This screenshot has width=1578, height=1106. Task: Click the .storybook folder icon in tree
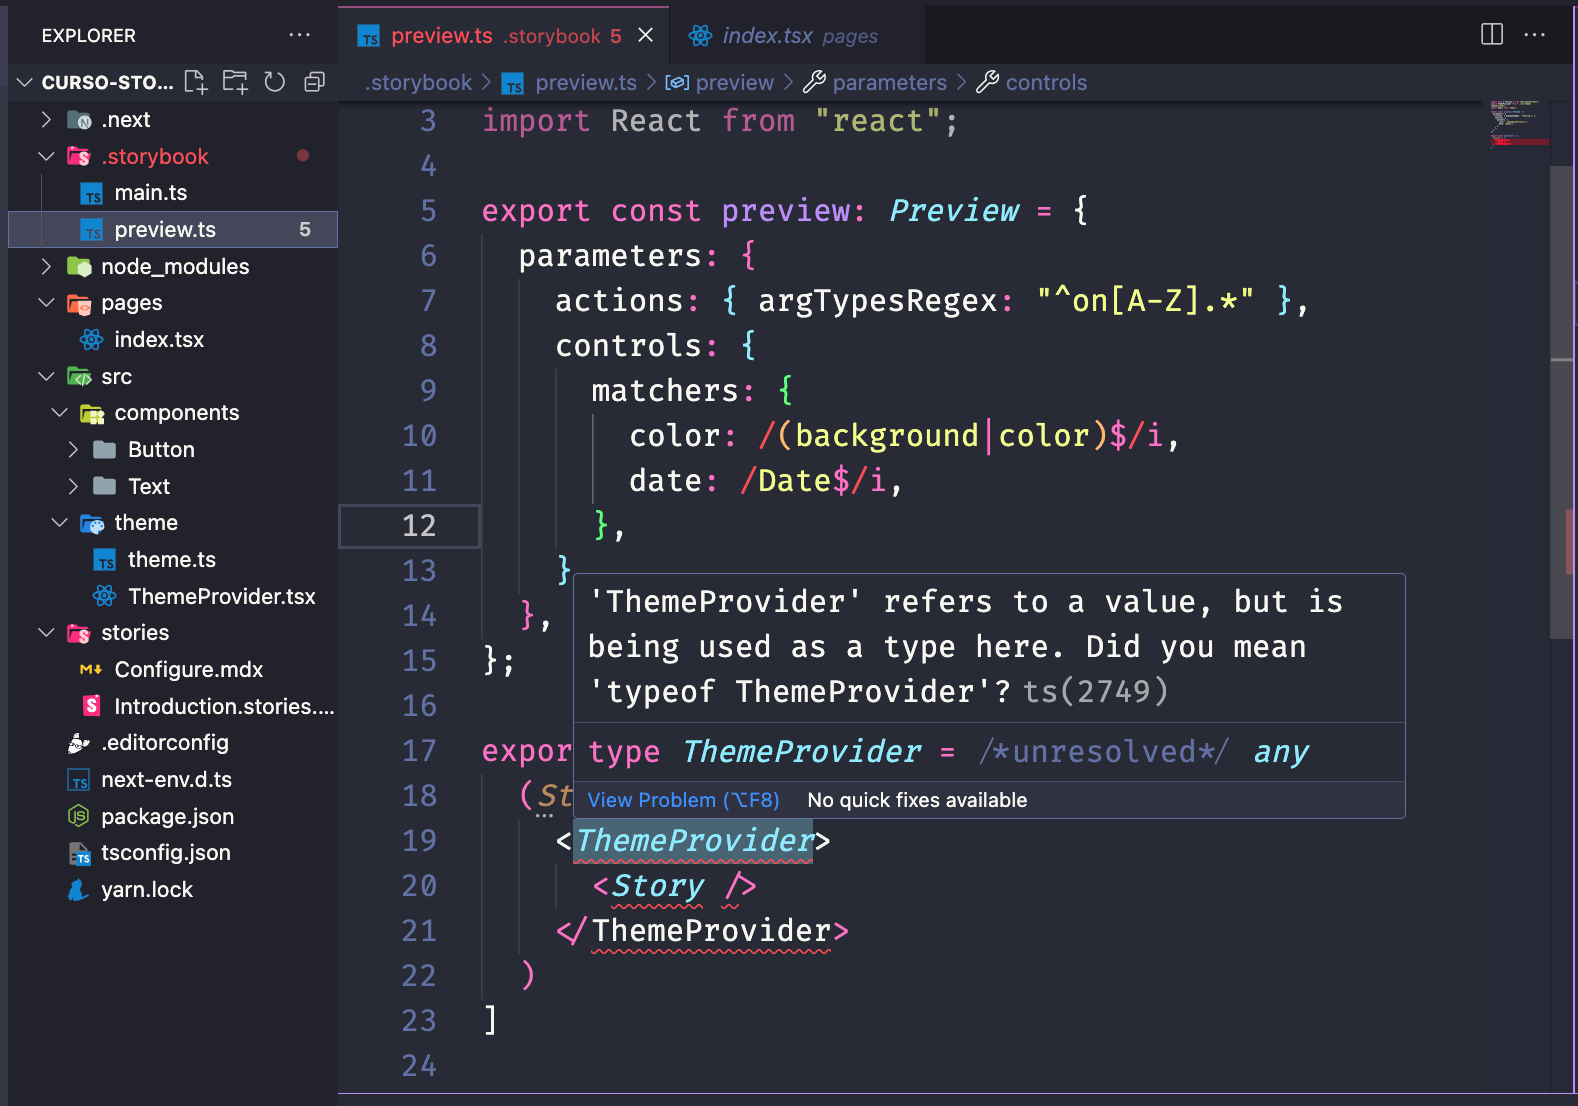click(79, 157)
